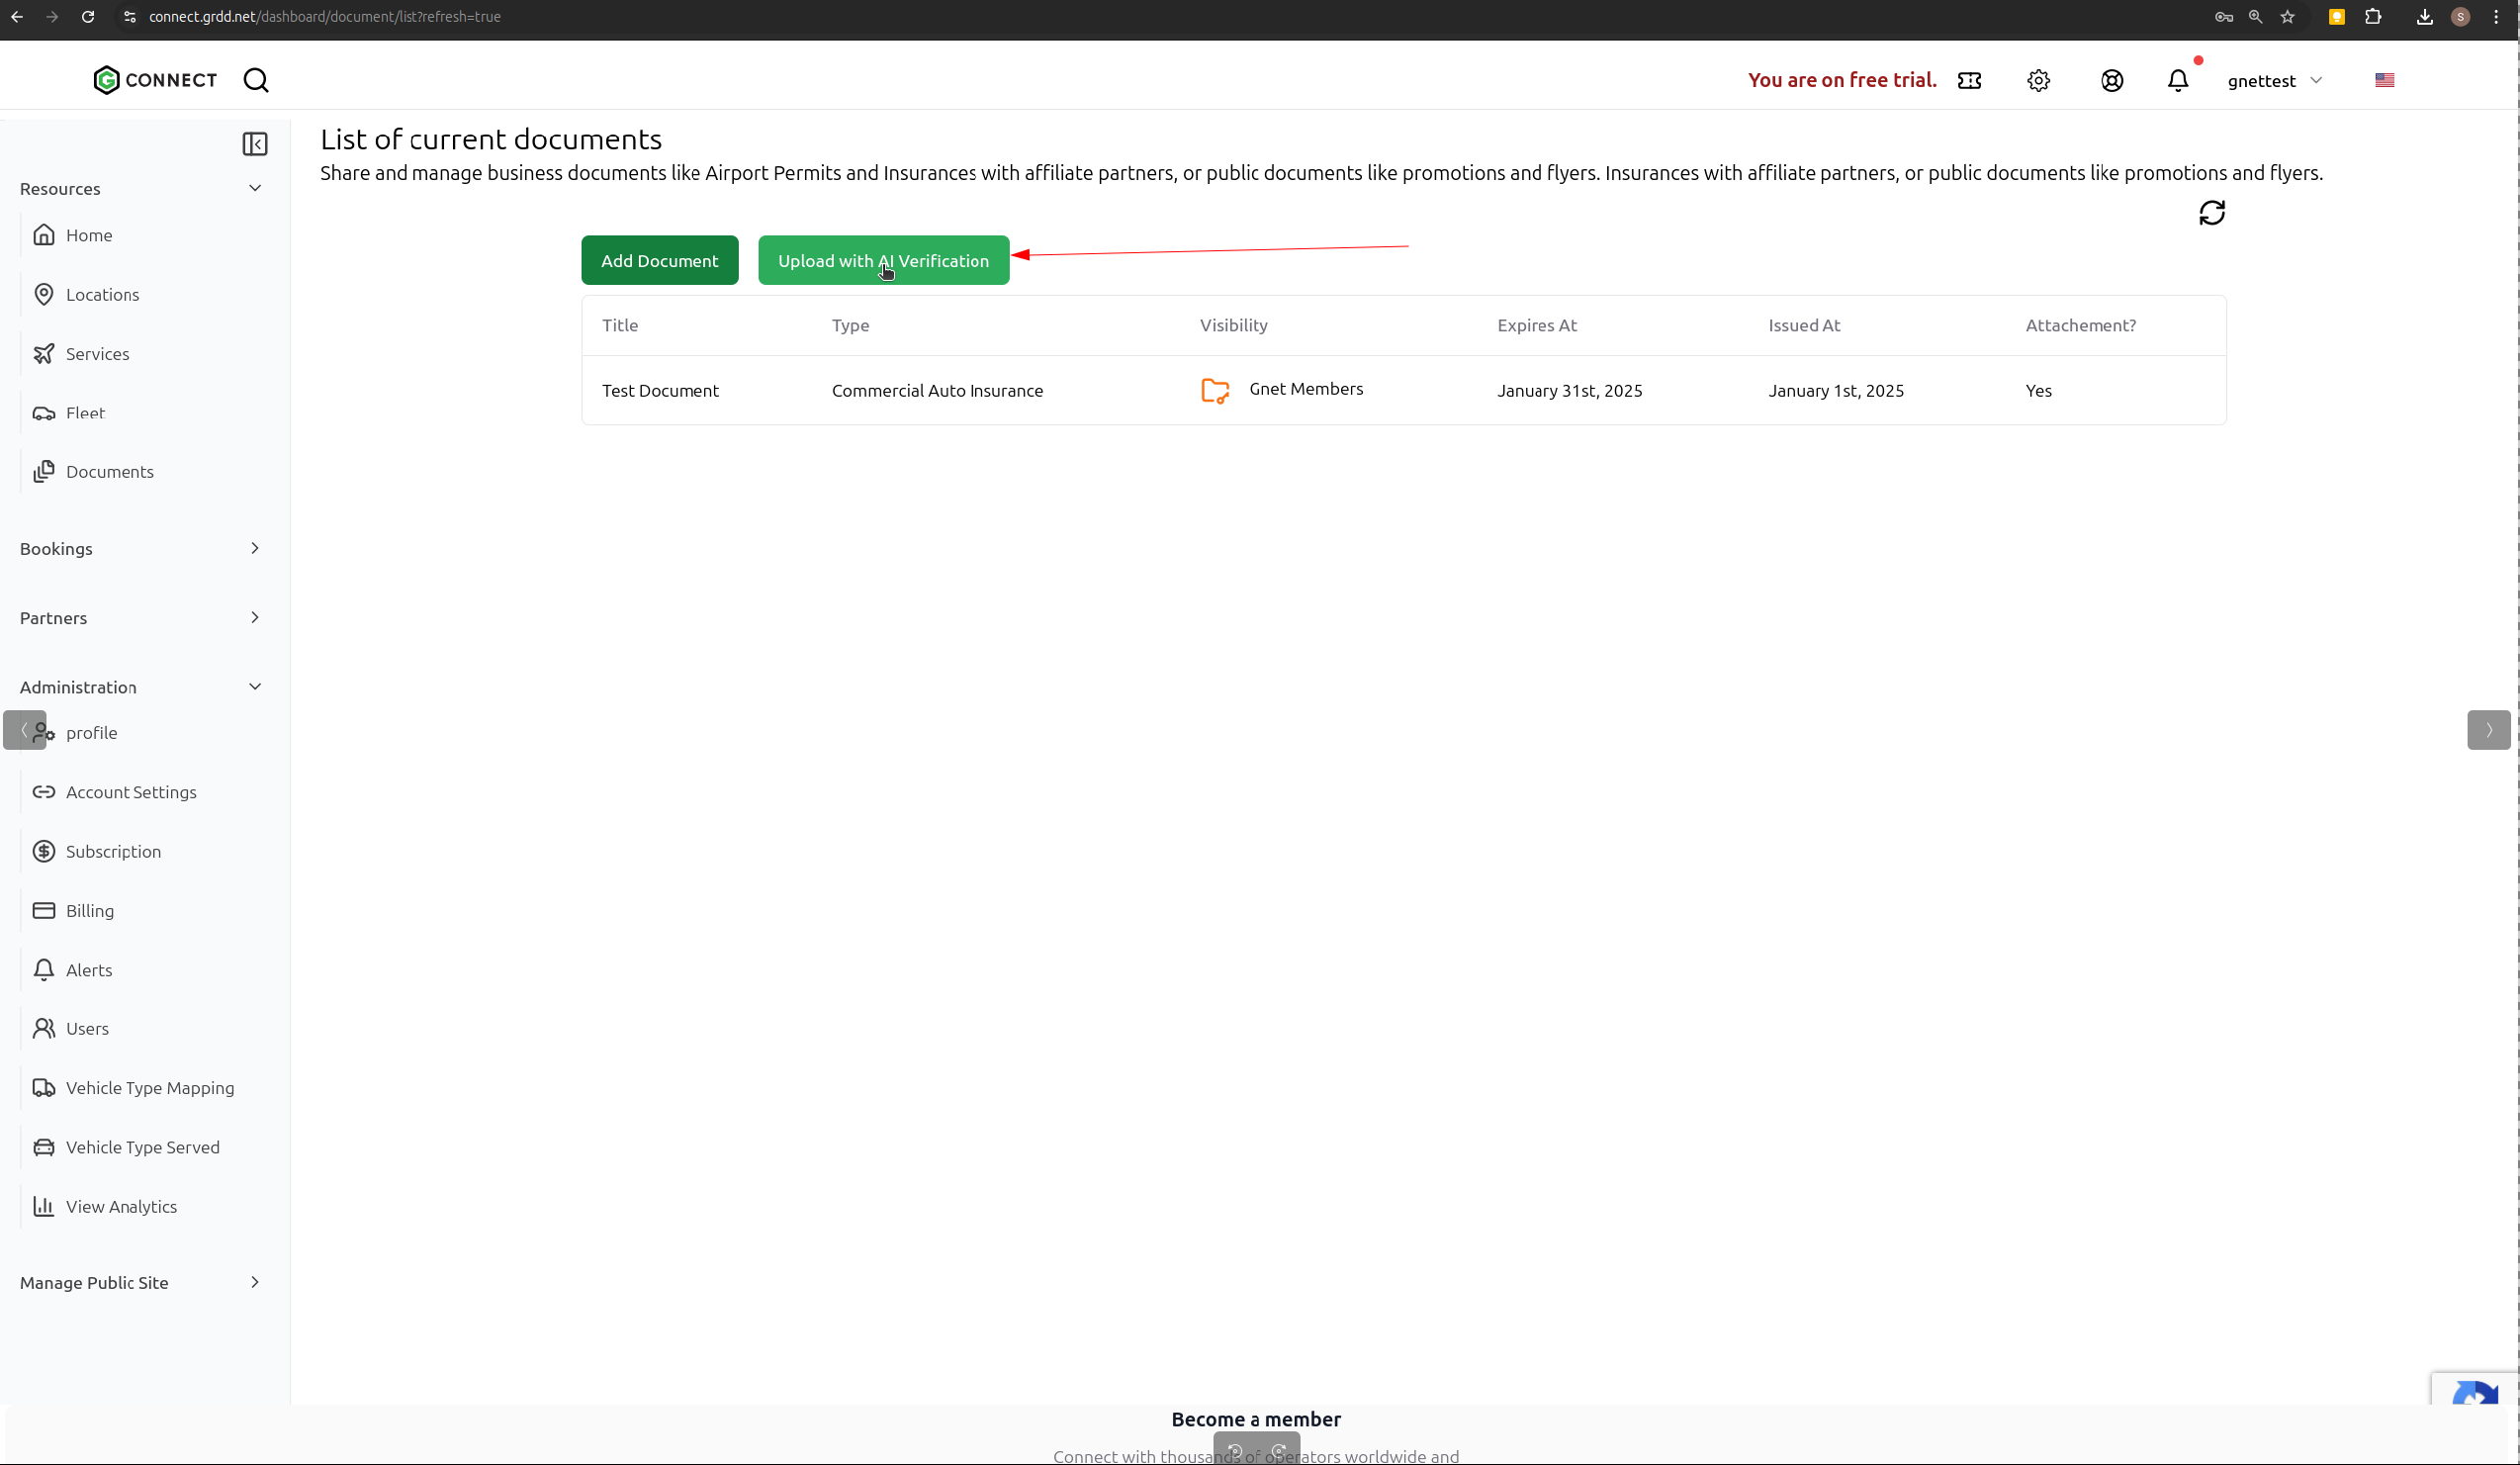
Task: Open the notifications bell icon
Action: click(2177, 81)
